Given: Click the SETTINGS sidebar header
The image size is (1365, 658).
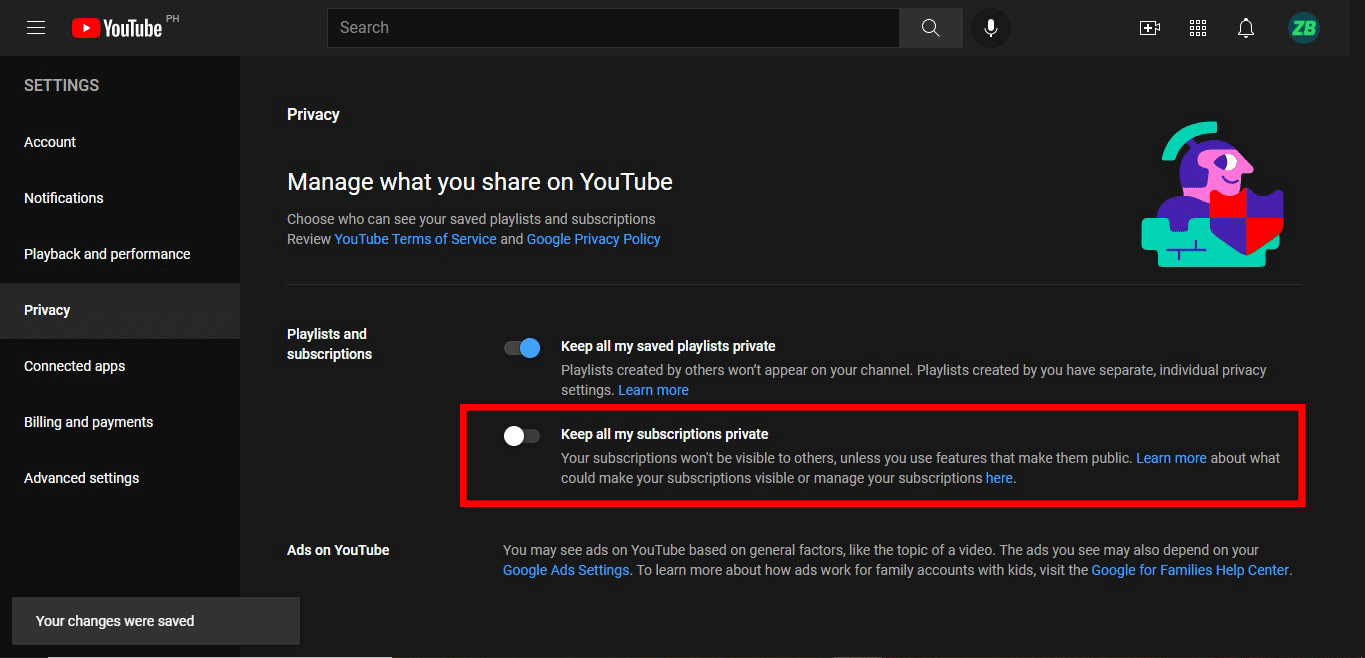Looking at the screenshot, I should pyautogui.click(x=61, y=86).
